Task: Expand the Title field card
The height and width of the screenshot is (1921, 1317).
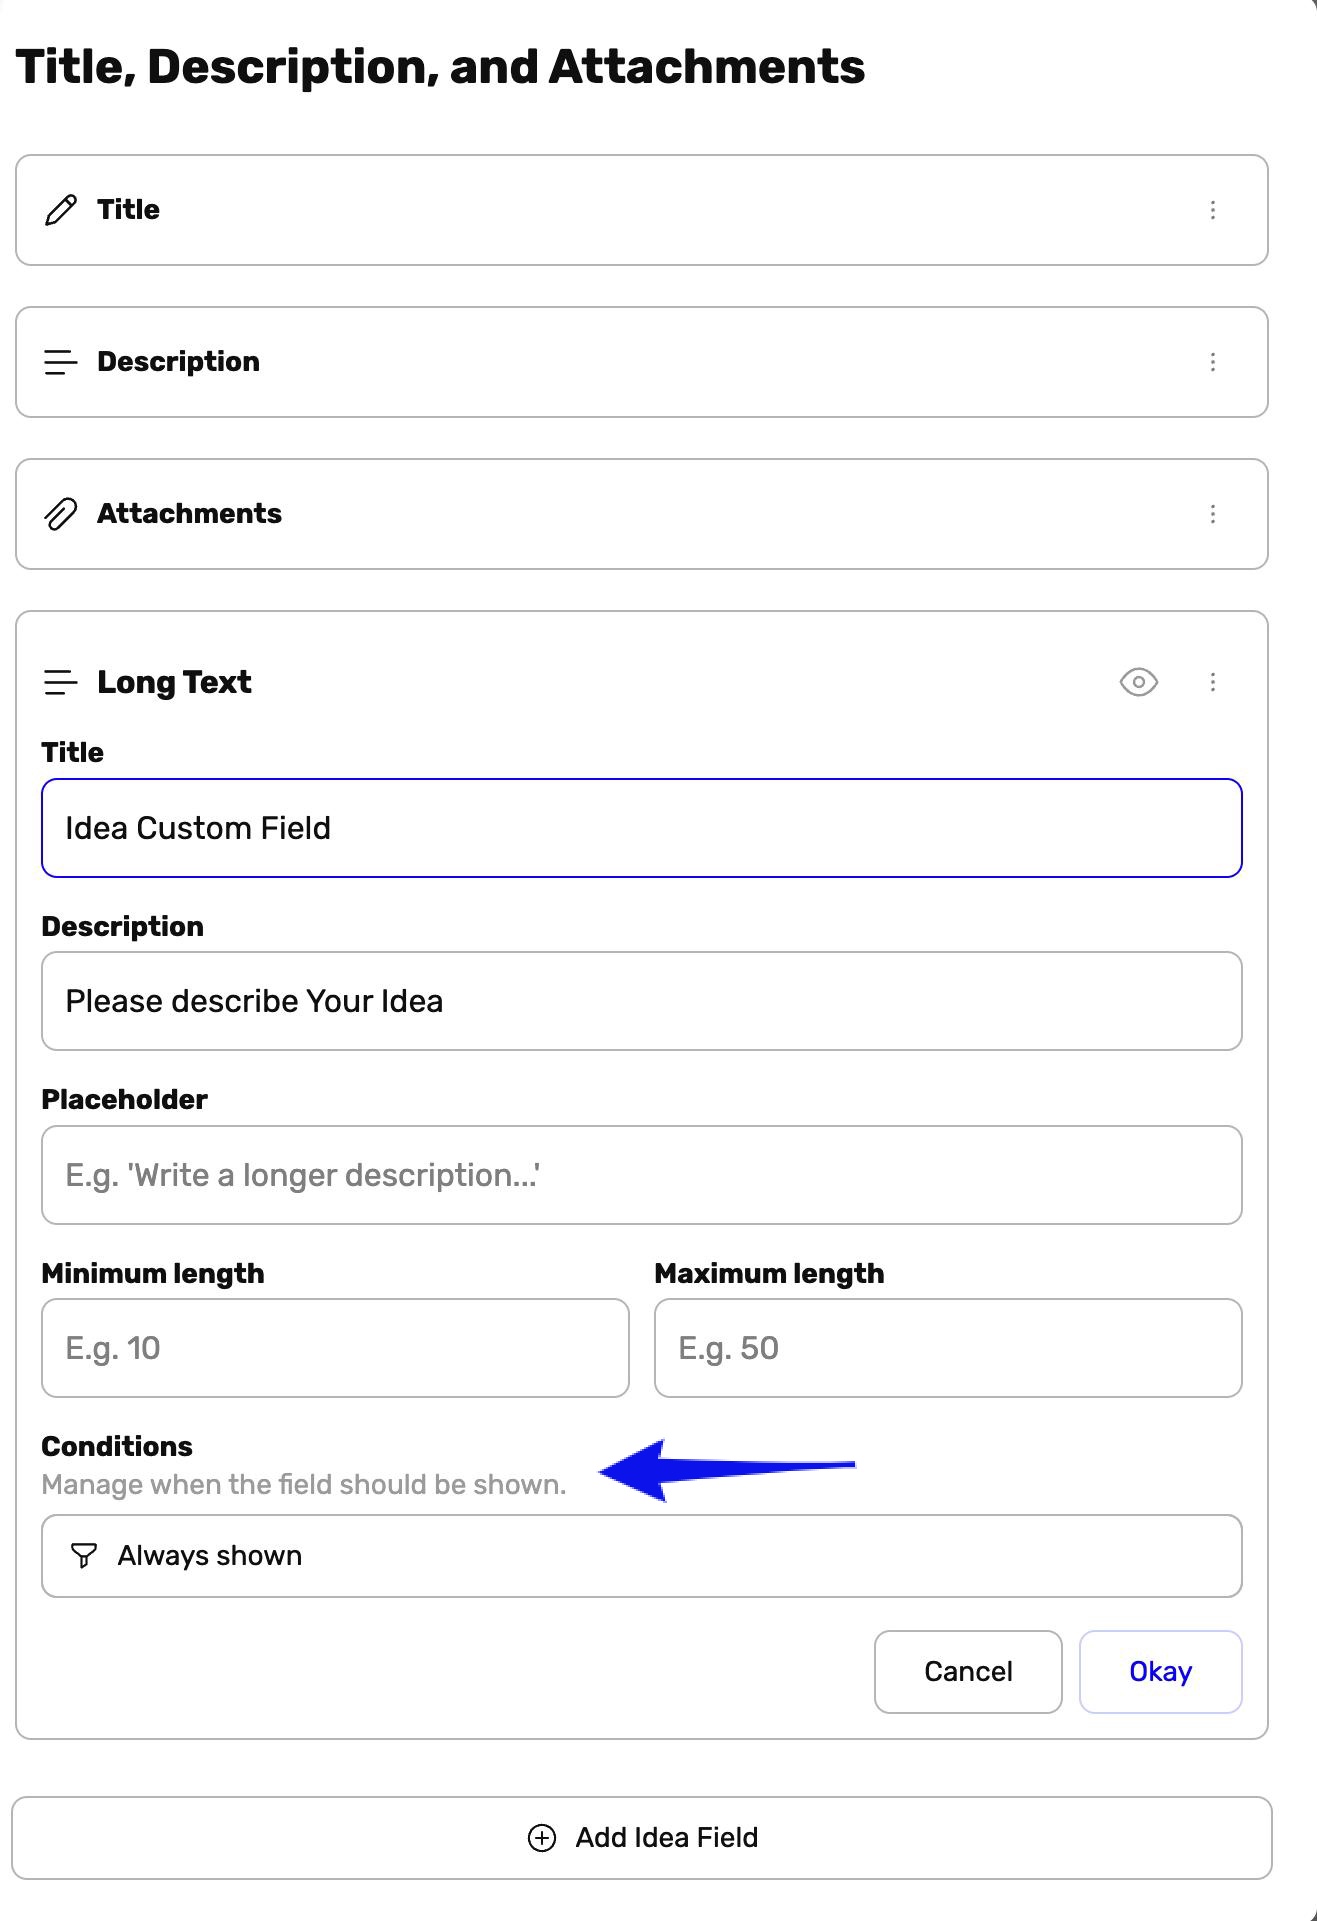Action: [x=642, y=210]
